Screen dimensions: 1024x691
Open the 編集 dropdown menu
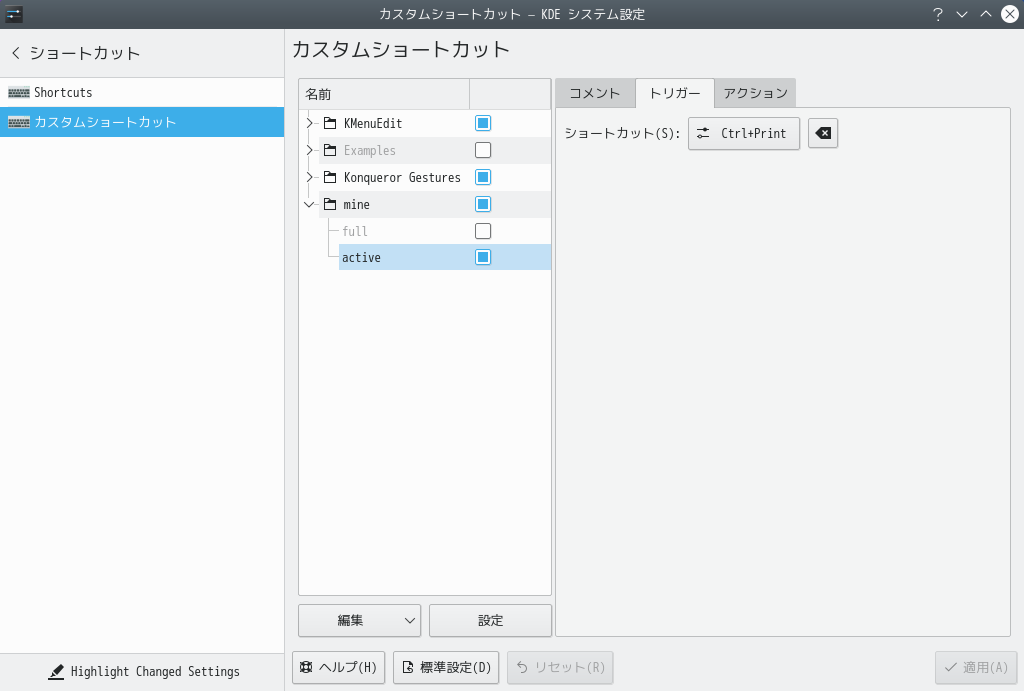point(360,620)
